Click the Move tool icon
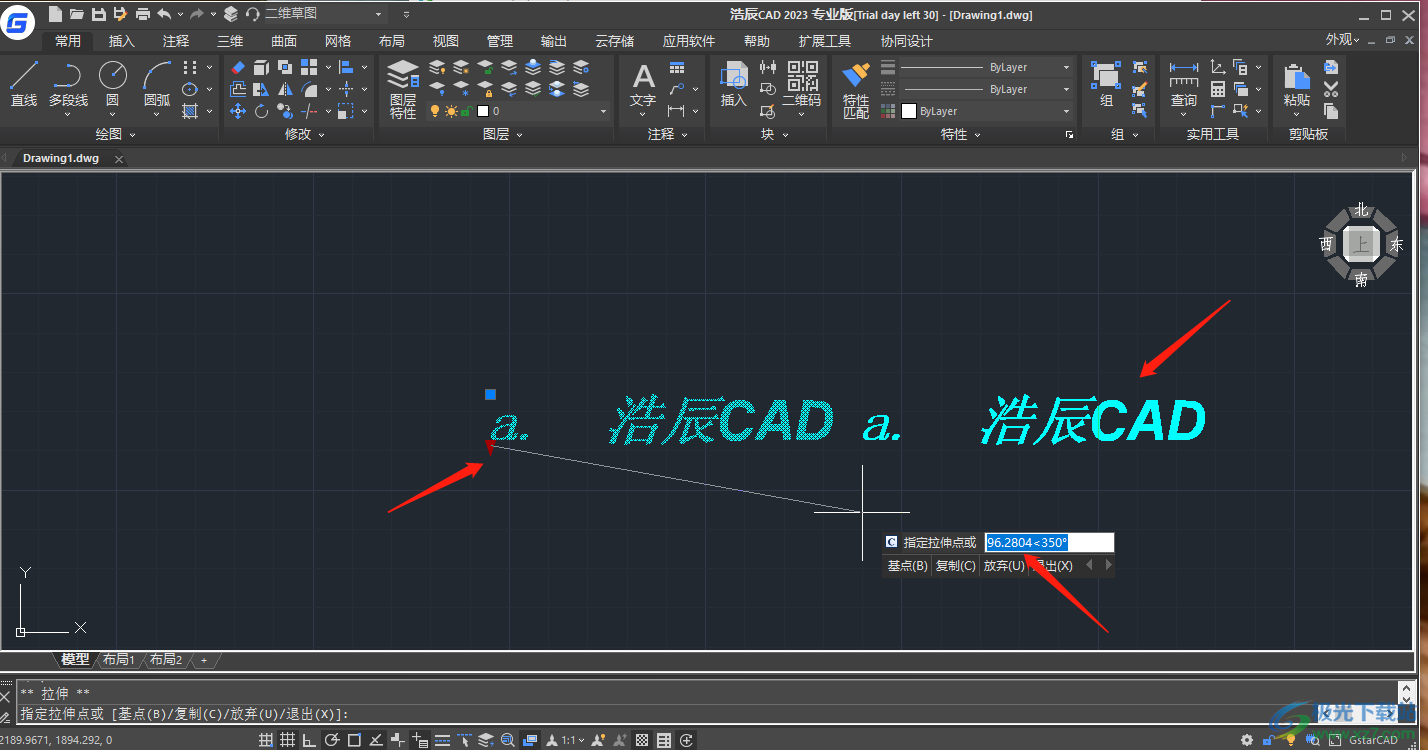The image size is (1428, 750). click(x=238, y=111)
